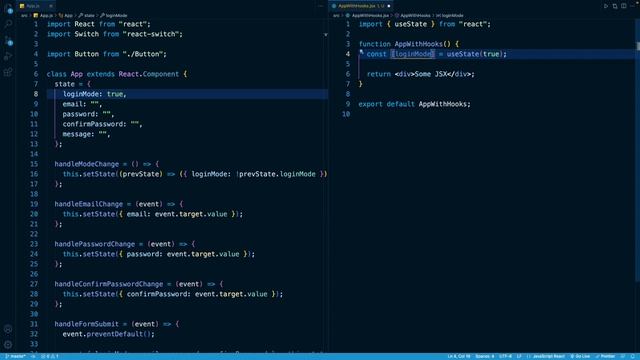Open problems errors and warnings count
The width and height of the screenshot is (640, 360).
tap(50, 356)
